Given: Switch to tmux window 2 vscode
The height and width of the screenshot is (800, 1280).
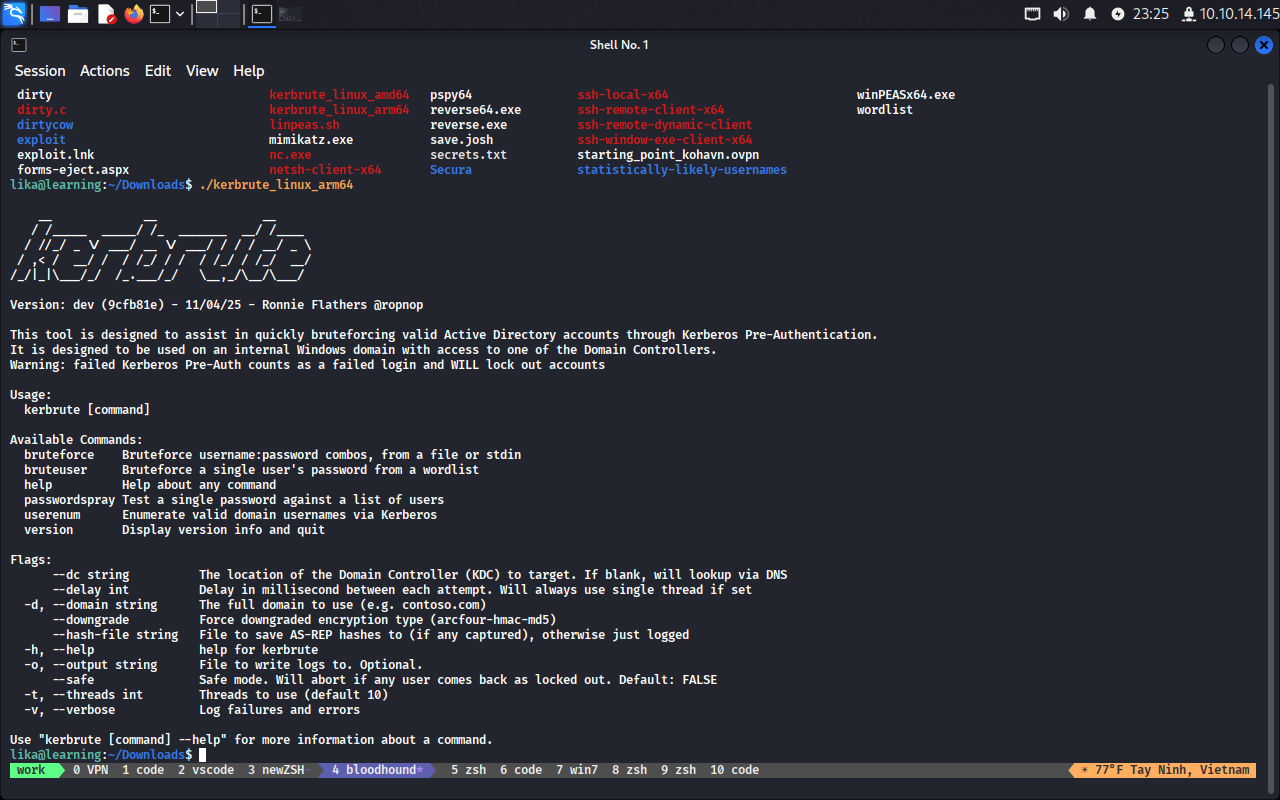Looking at the screenshot, I should pos(206,770).
